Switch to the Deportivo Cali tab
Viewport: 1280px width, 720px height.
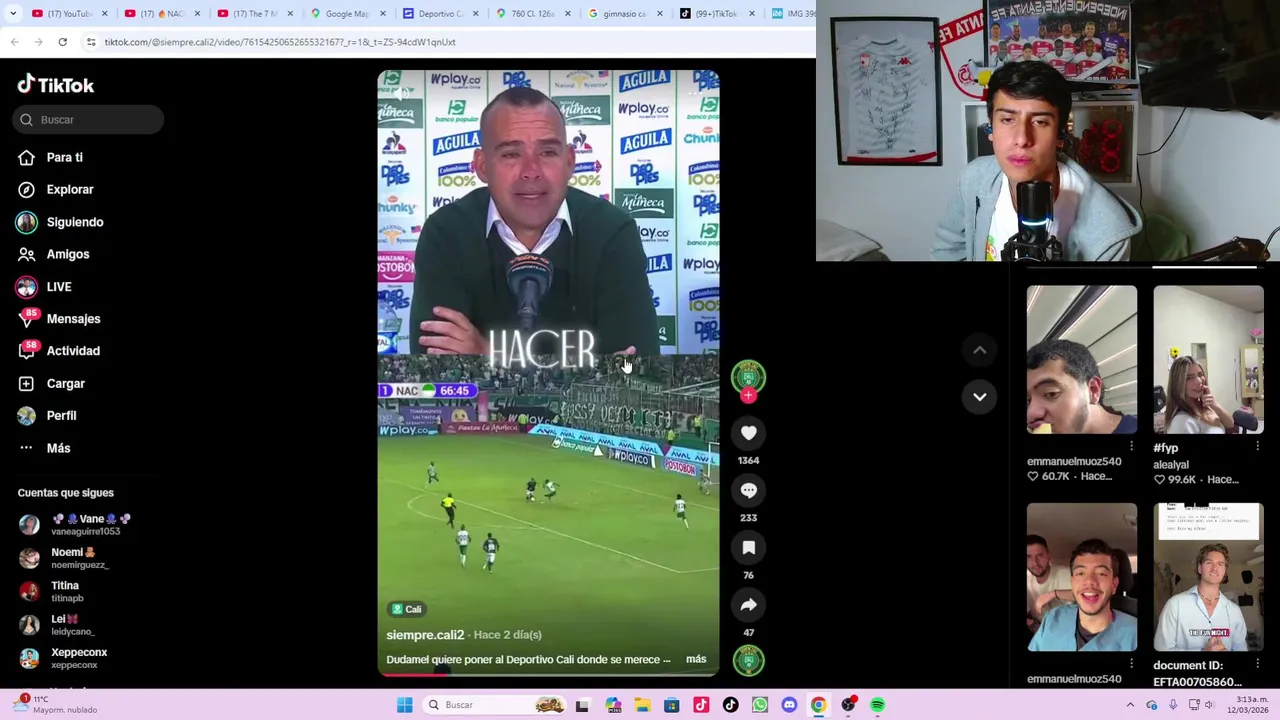coord(440,14)
